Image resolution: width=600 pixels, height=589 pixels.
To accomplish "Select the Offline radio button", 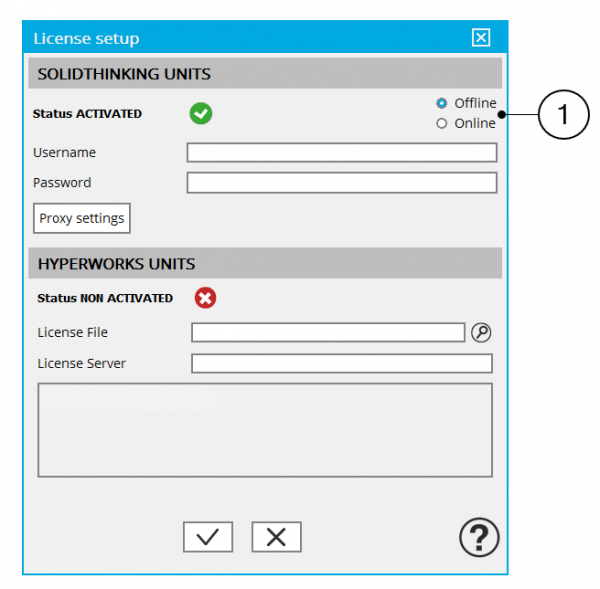I will click(x=442, y=103).
